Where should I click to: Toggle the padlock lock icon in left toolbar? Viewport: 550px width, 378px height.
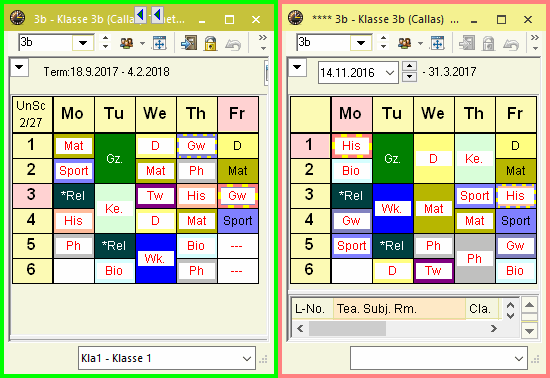(210, 43)
